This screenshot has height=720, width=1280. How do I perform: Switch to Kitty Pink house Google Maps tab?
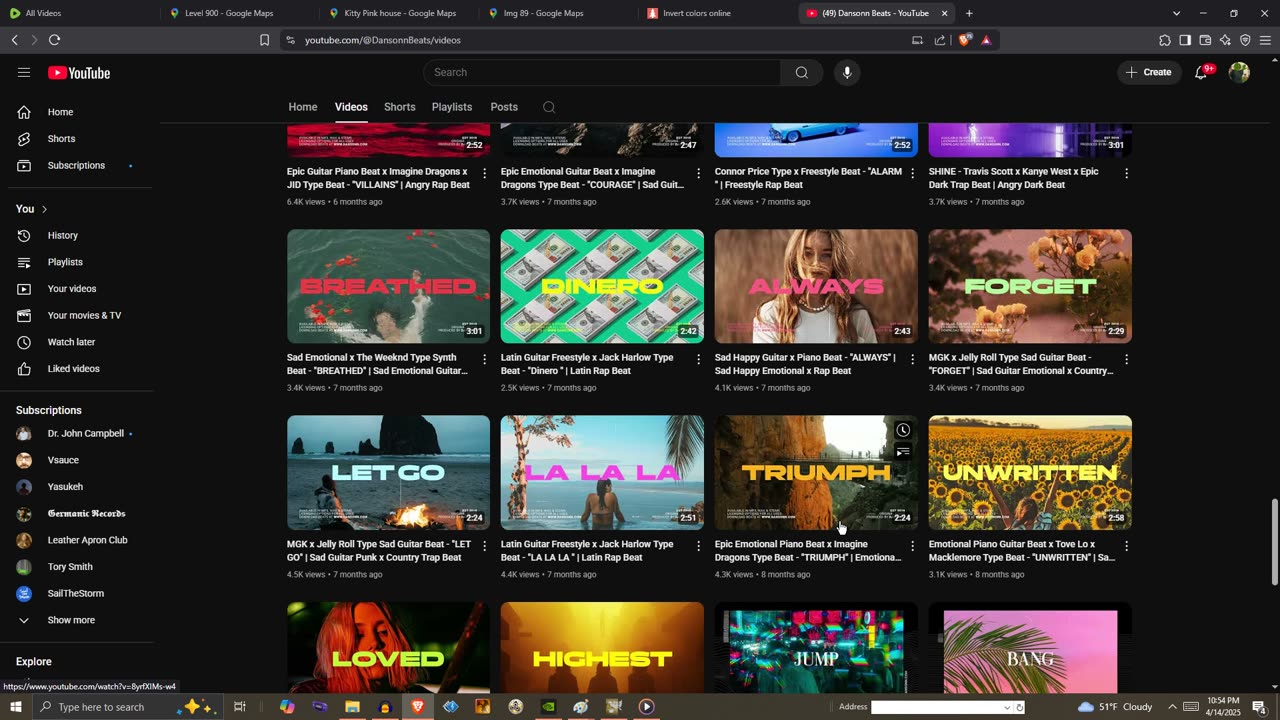tap(399, 13)
